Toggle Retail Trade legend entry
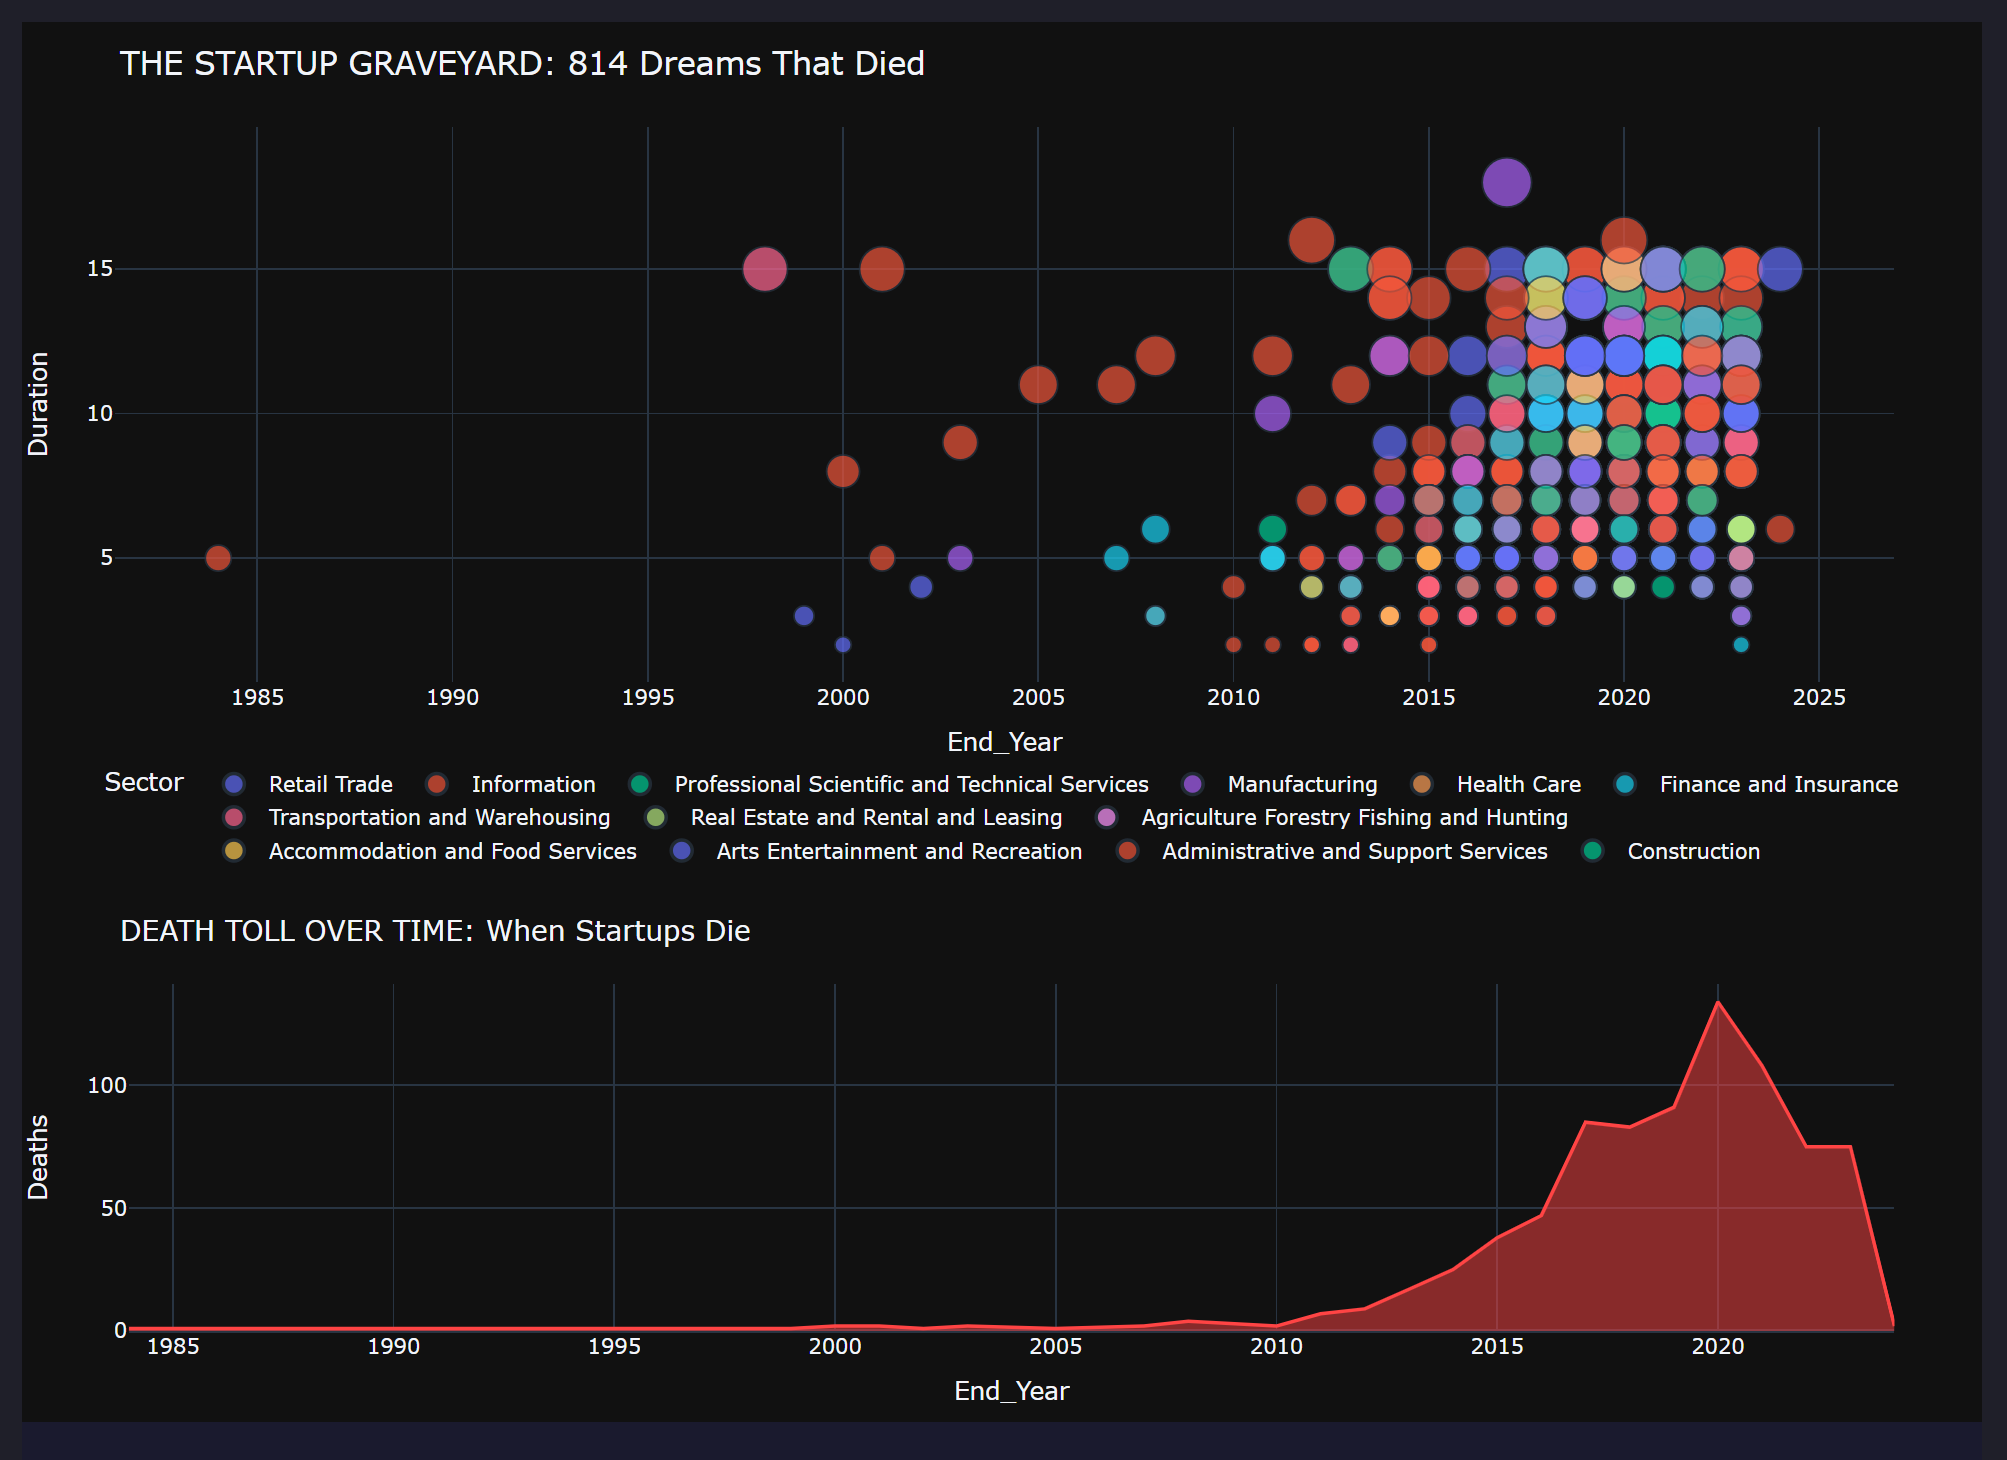The width and height of the screenshot is (2007, 1460). coord(330,785)
